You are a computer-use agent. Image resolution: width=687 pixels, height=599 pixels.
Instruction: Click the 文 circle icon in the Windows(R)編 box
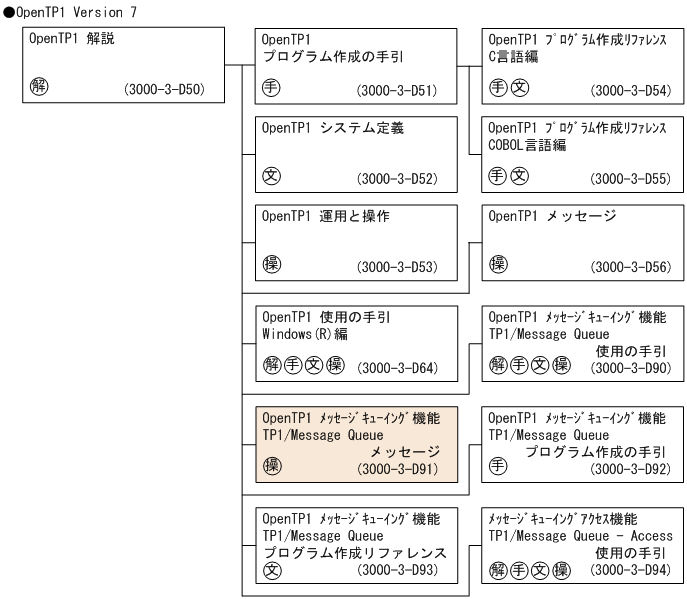click(x=314, y=365)
